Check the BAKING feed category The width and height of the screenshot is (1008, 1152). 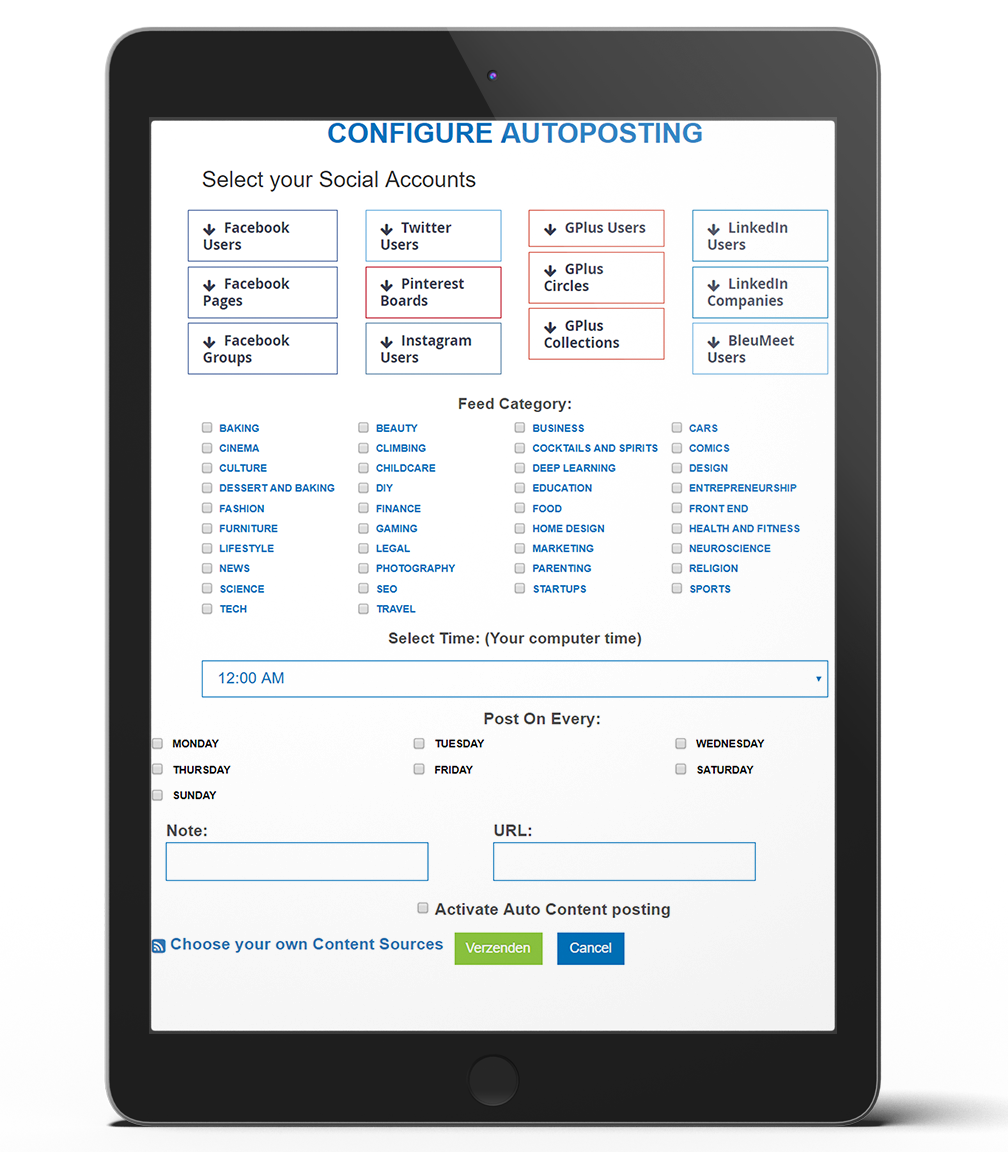coord(207,428)
